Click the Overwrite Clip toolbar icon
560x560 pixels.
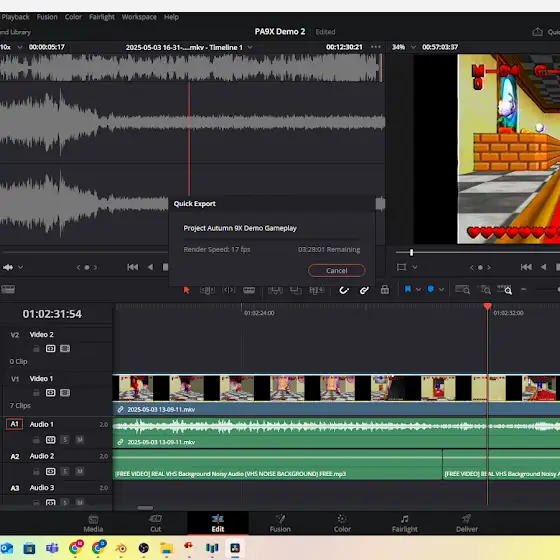click(296, 290)
